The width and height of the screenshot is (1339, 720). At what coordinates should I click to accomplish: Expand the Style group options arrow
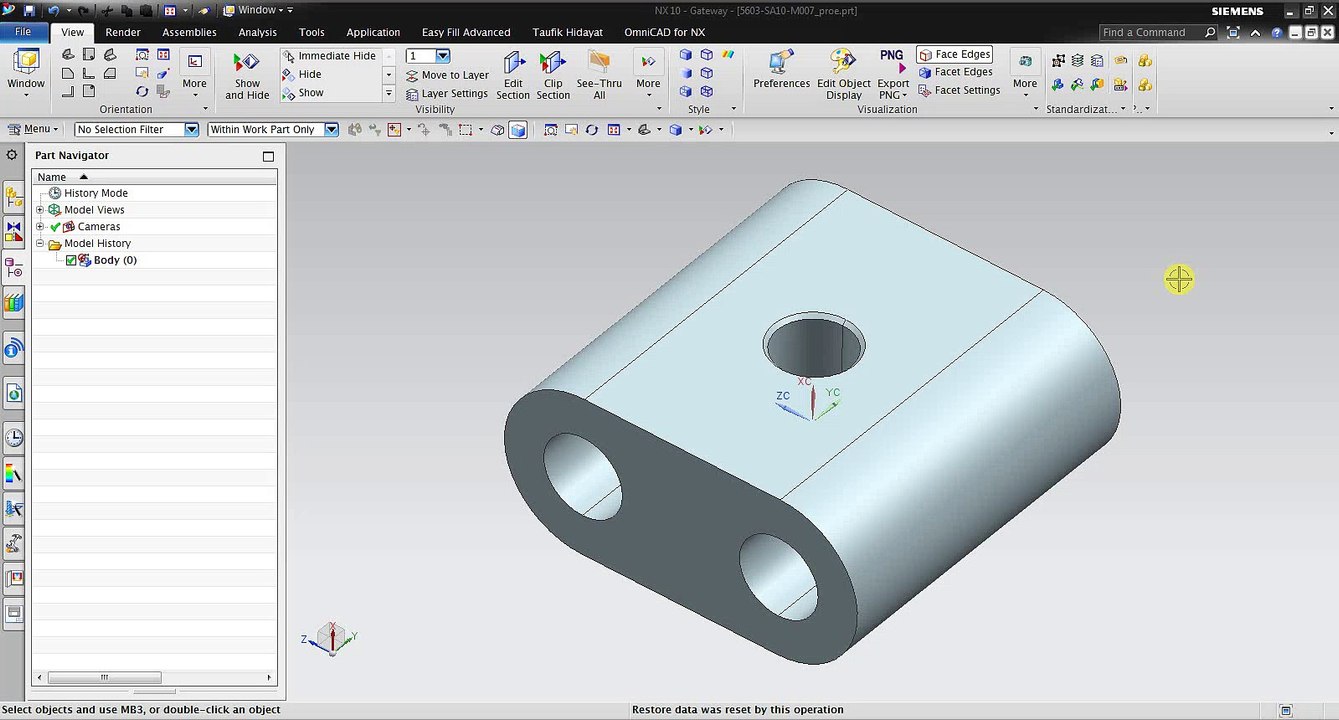click(x=733, y=109)
